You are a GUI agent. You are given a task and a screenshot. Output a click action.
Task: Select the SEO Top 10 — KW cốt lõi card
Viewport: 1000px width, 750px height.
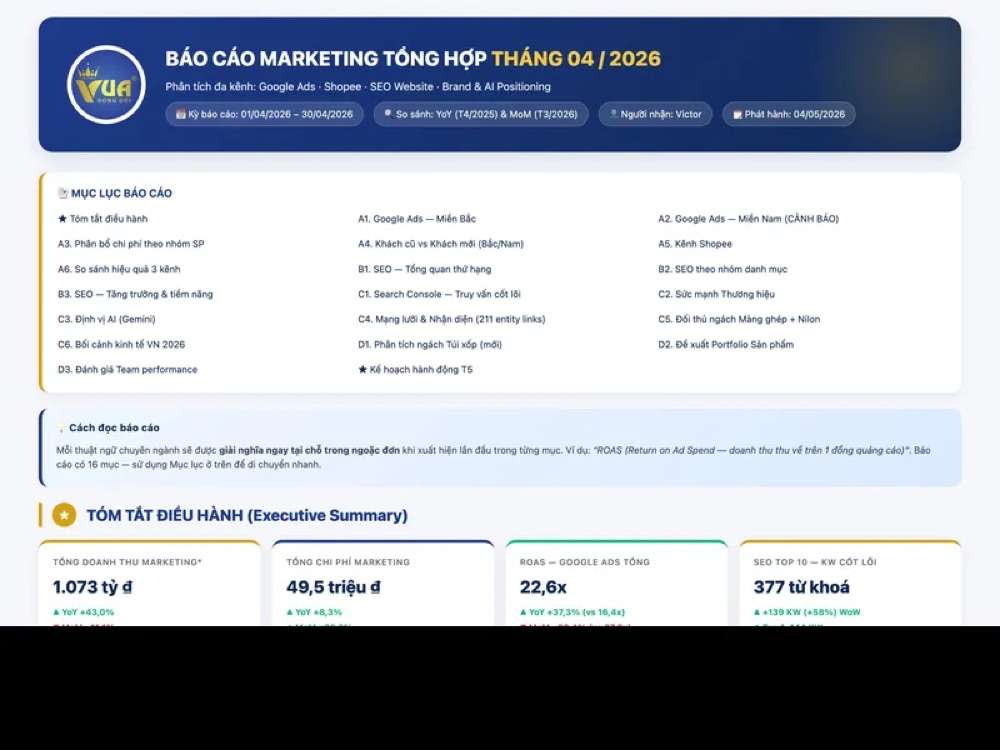(x=850, y=583)
